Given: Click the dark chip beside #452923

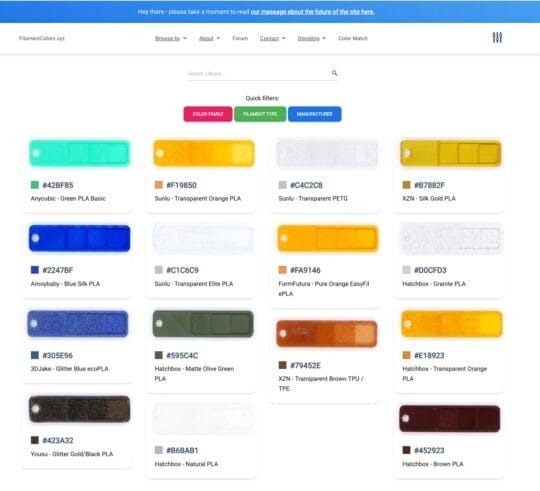Looking at the screenshot, I should pyautogui.click(x=406, y=450).
